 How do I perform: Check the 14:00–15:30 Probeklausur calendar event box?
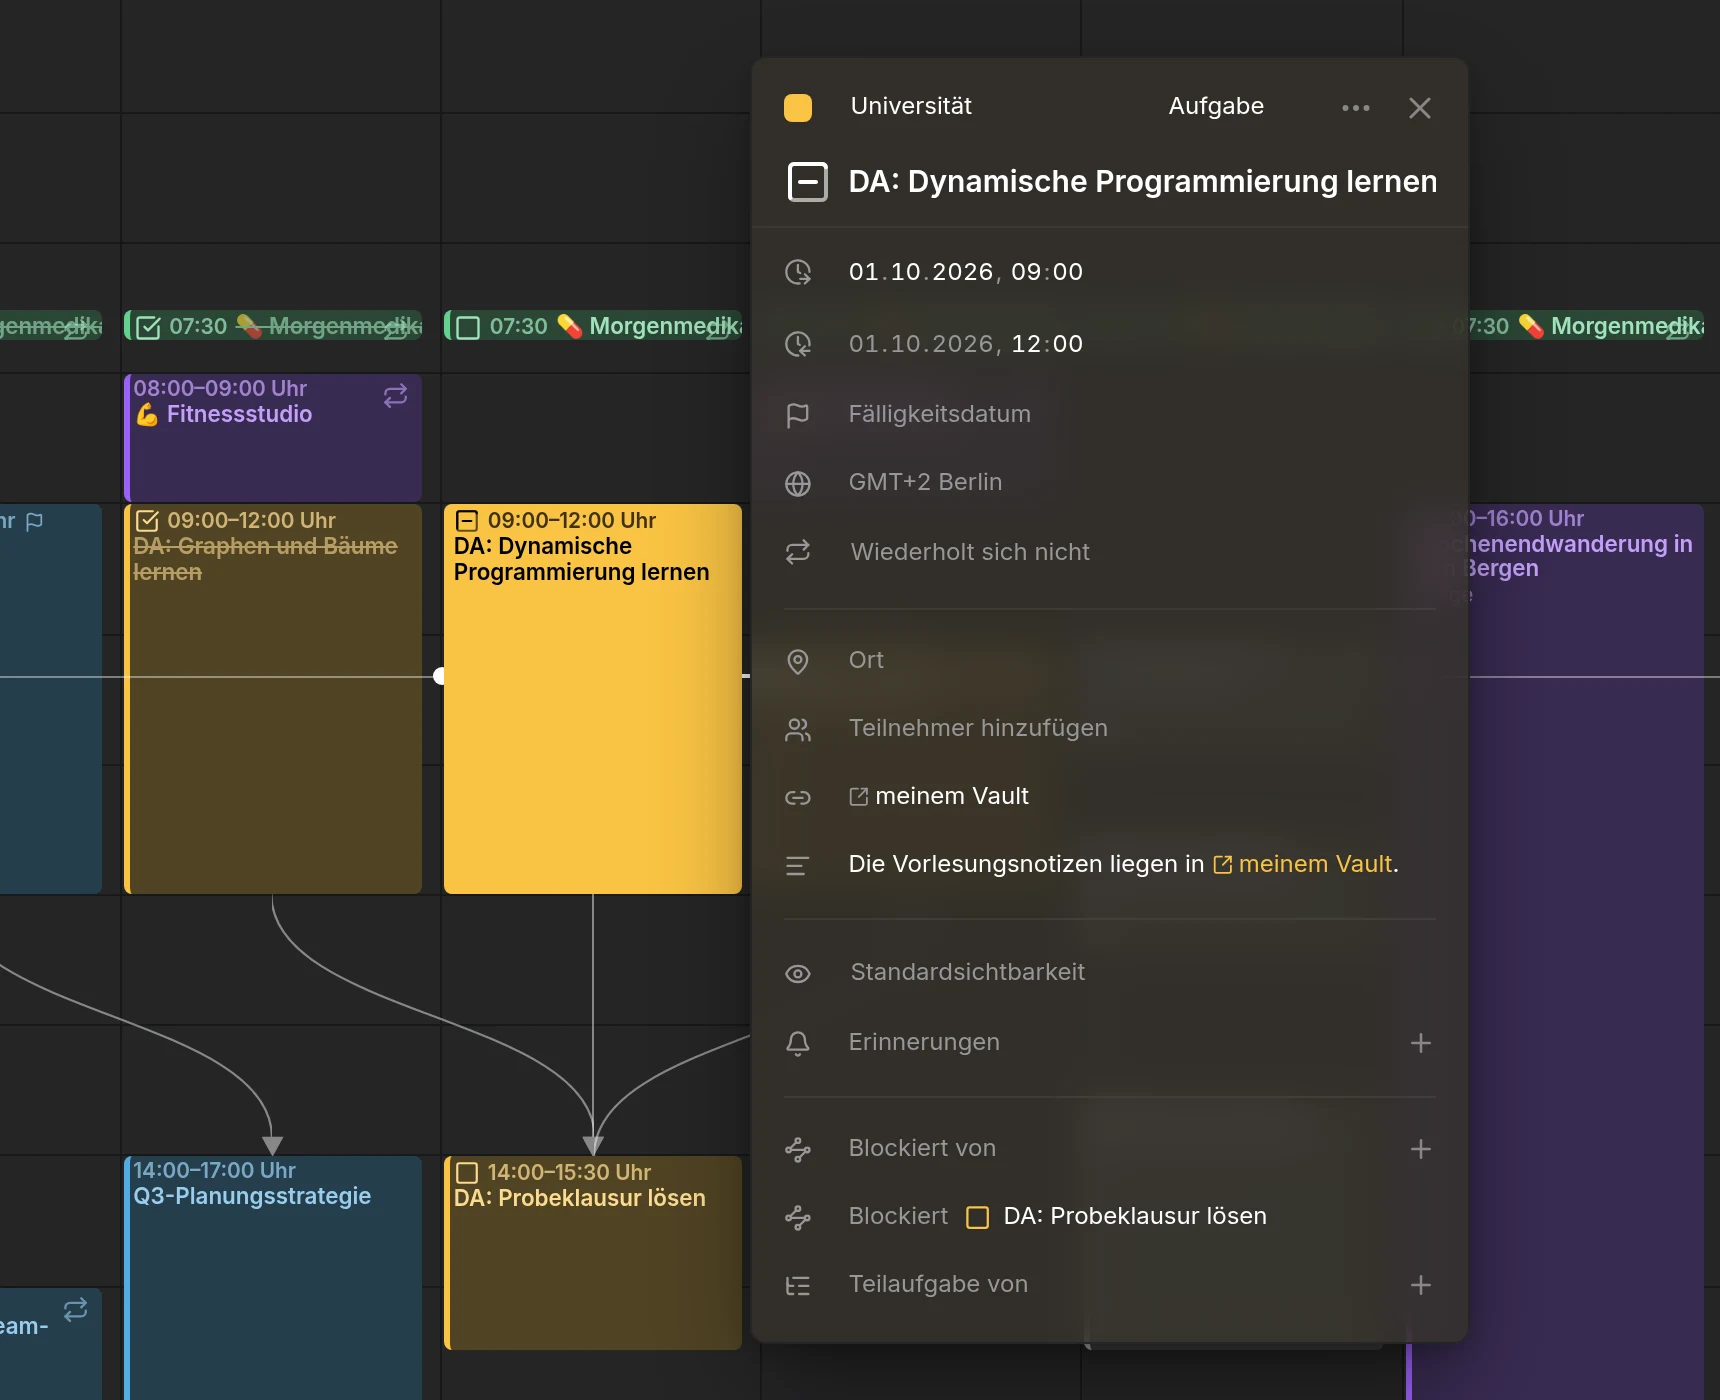467,1172
